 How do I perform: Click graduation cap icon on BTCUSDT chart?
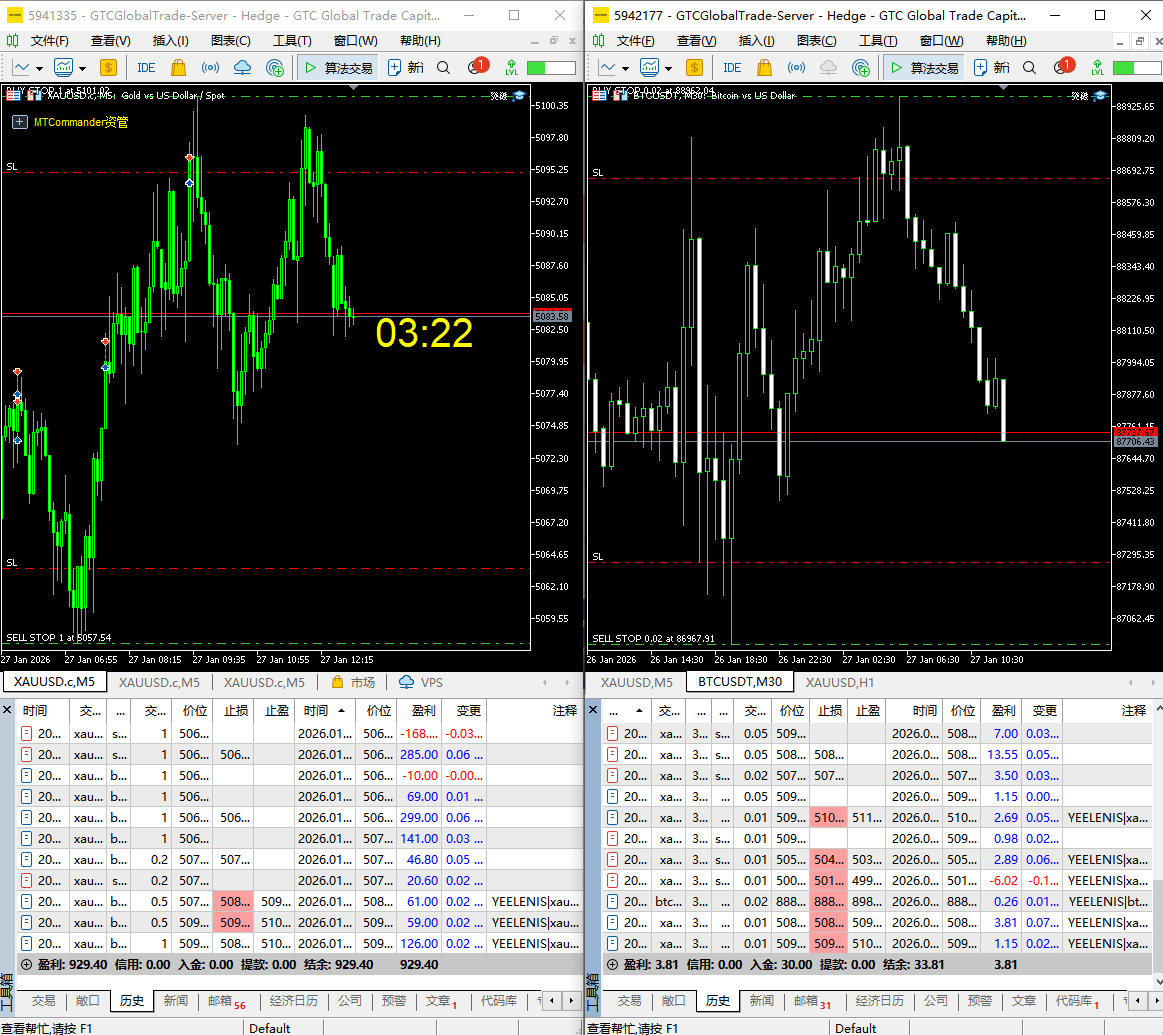pyautogui.click(x=1101, y=96)
